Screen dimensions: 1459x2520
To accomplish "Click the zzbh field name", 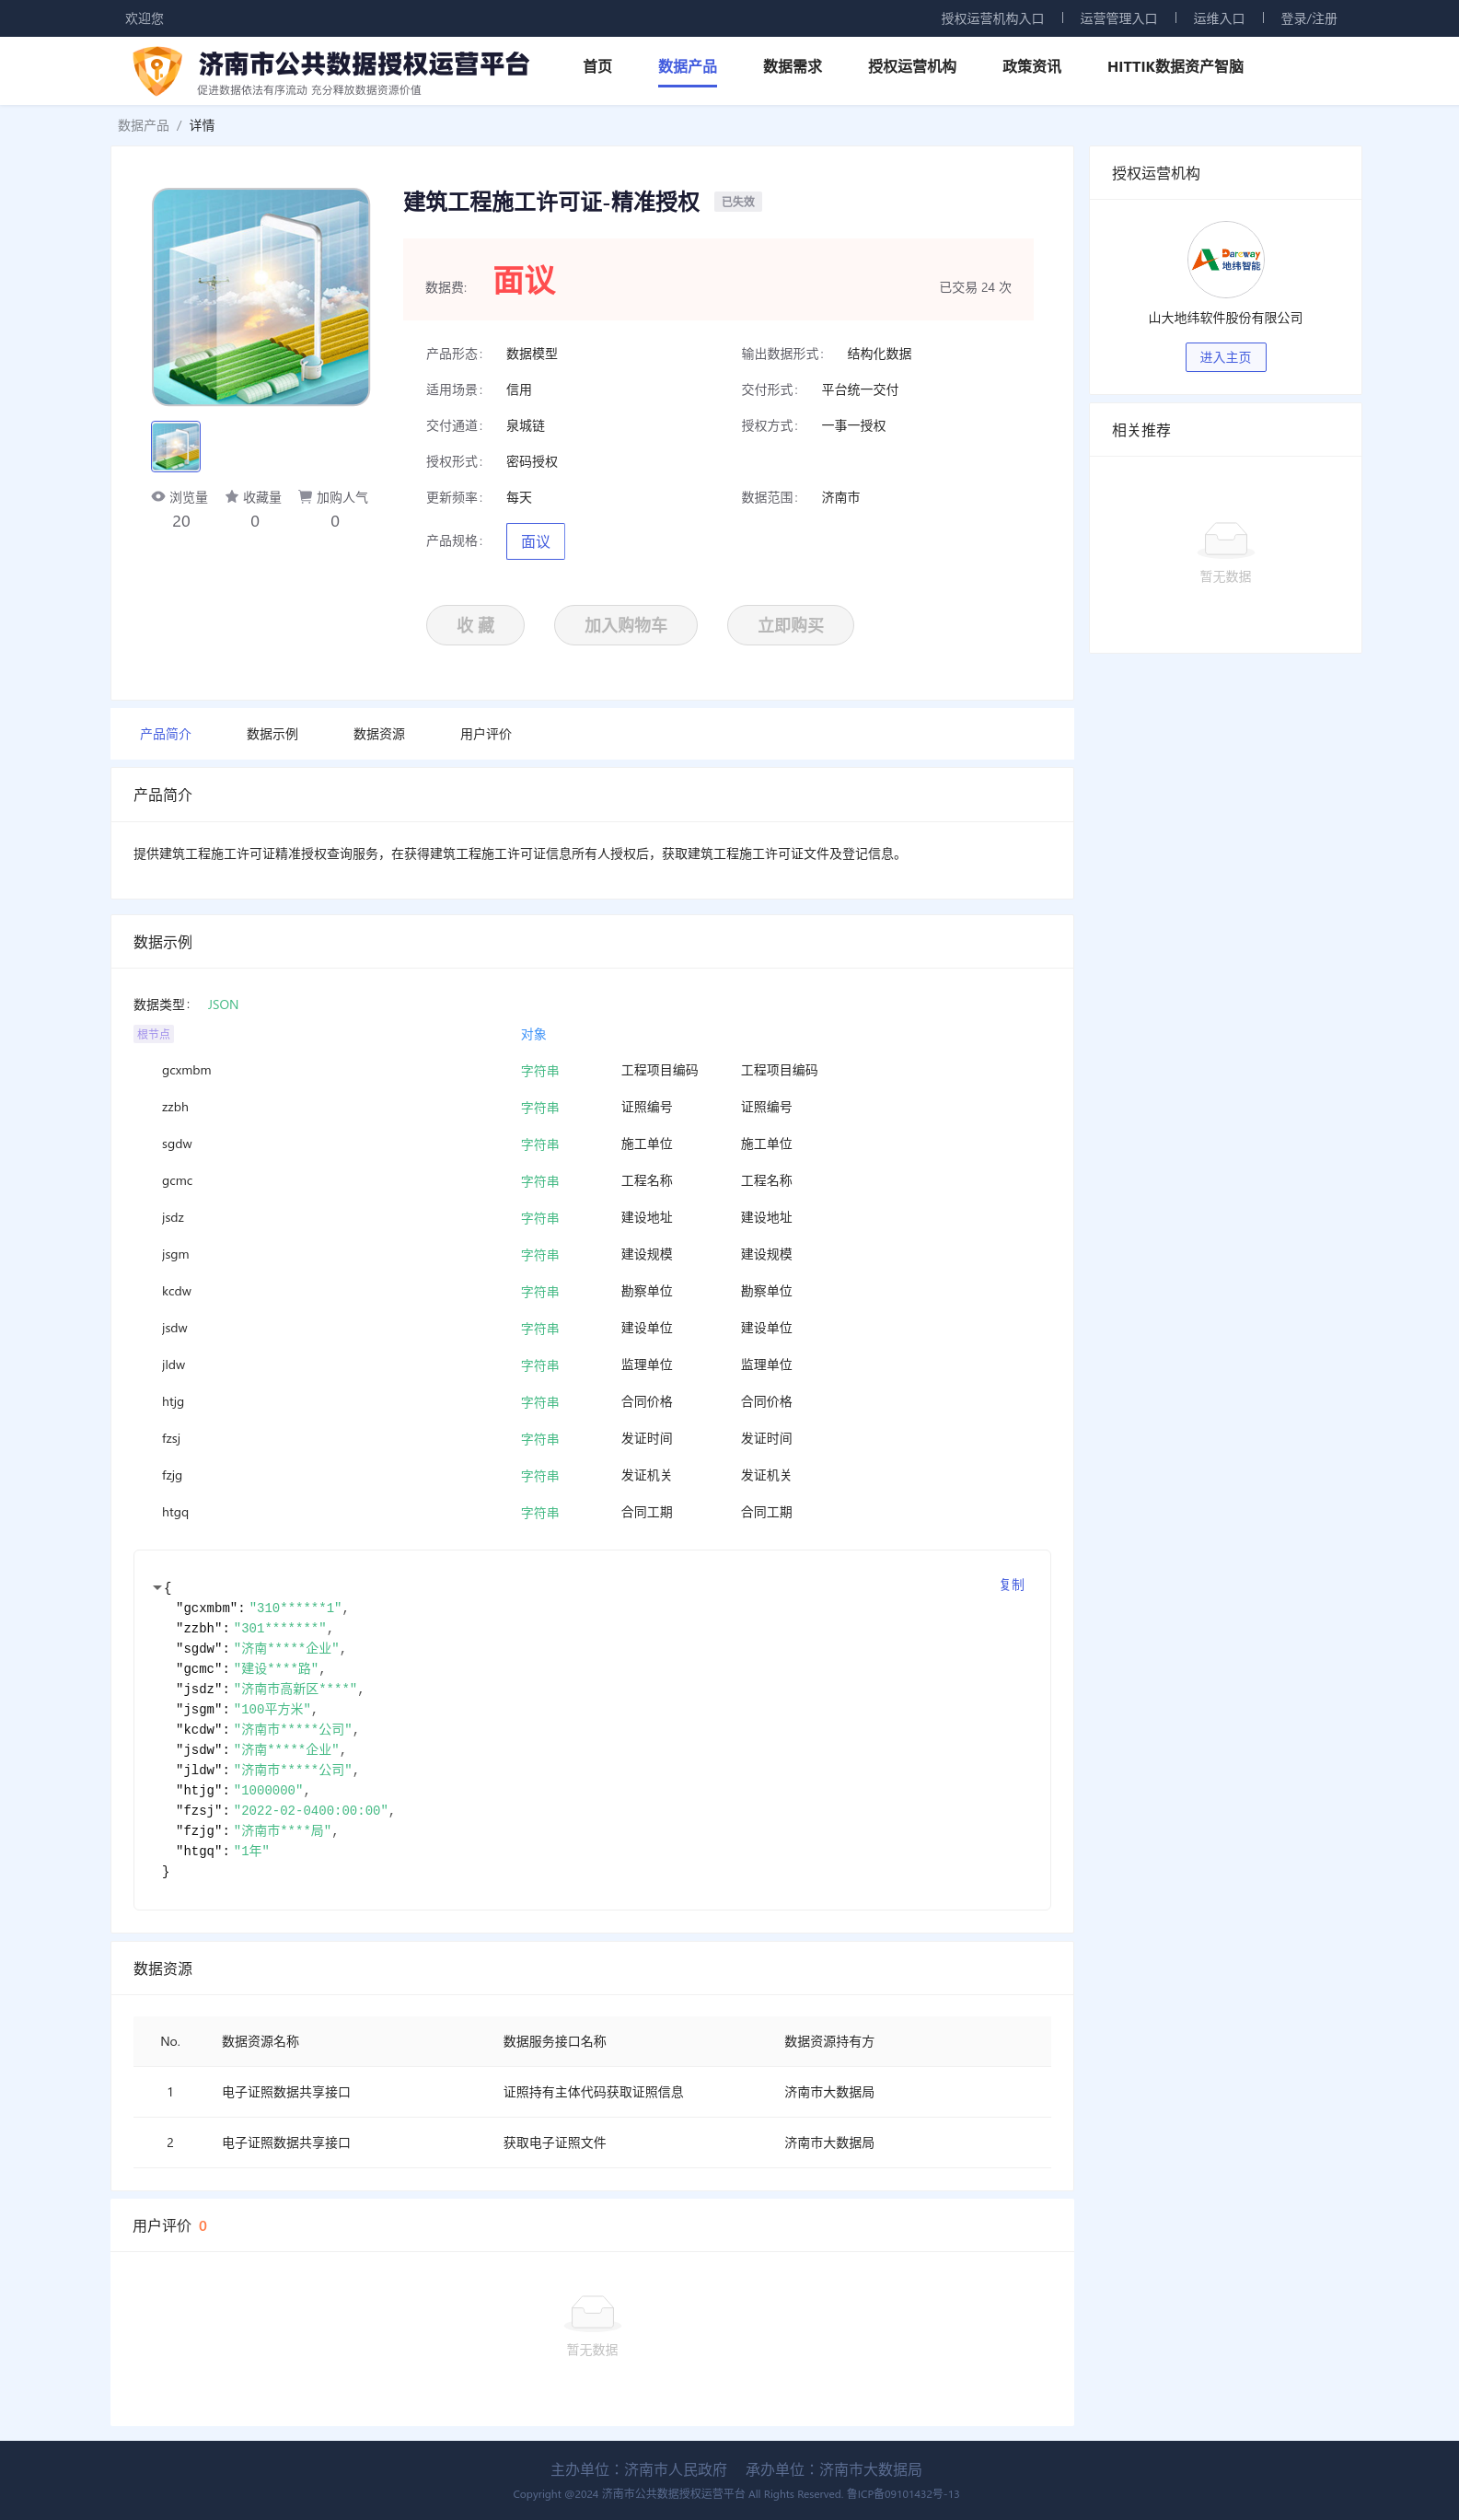I will click(175, 1107).
